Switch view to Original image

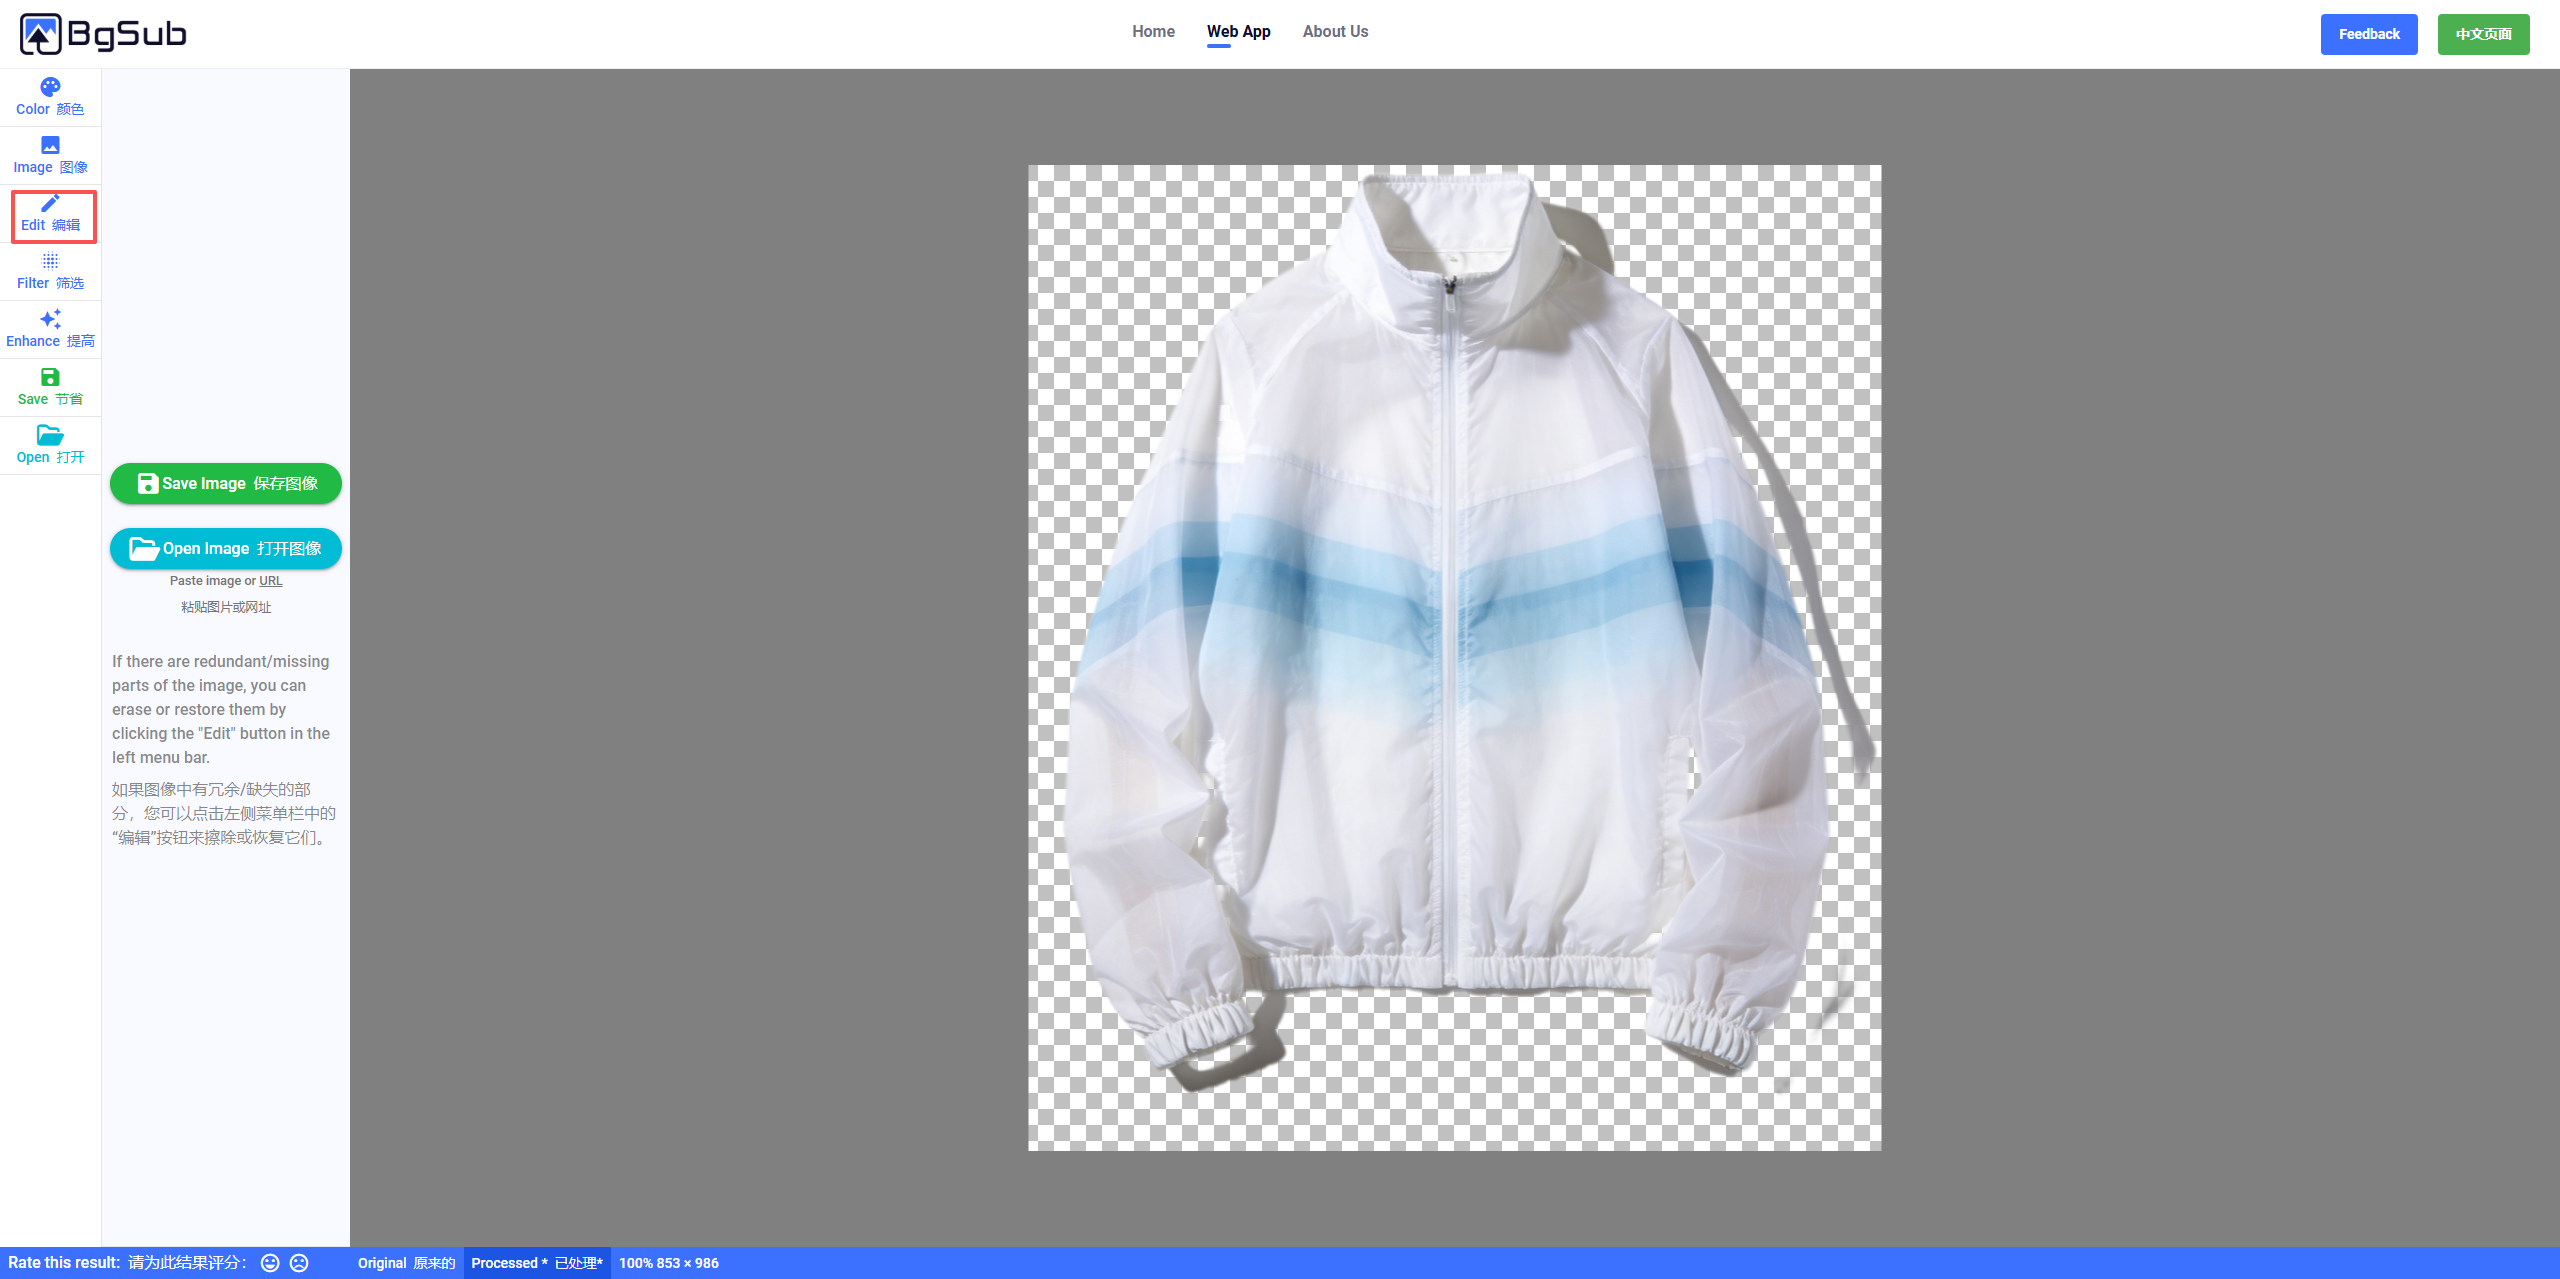pyautogui.click(x=406, y=1263)
